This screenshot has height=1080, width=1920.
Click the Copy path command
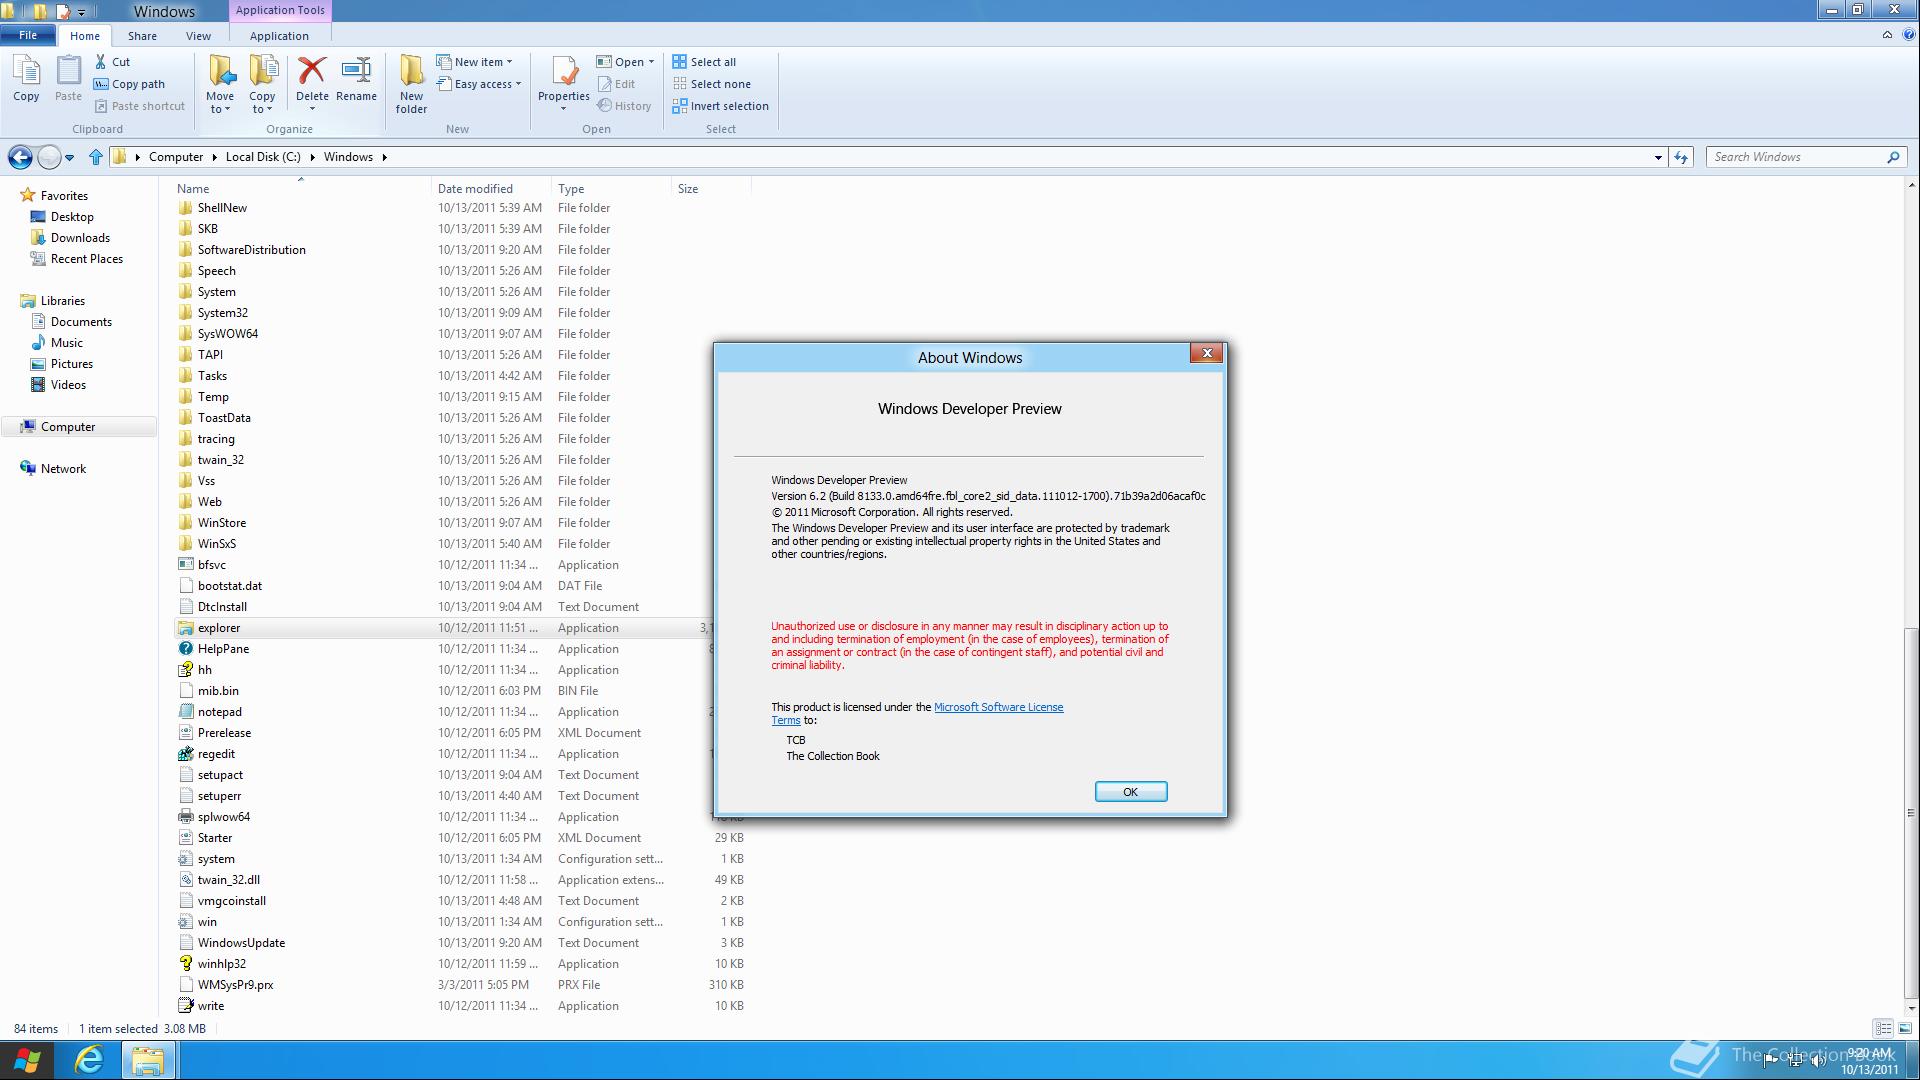coord(129,84)
